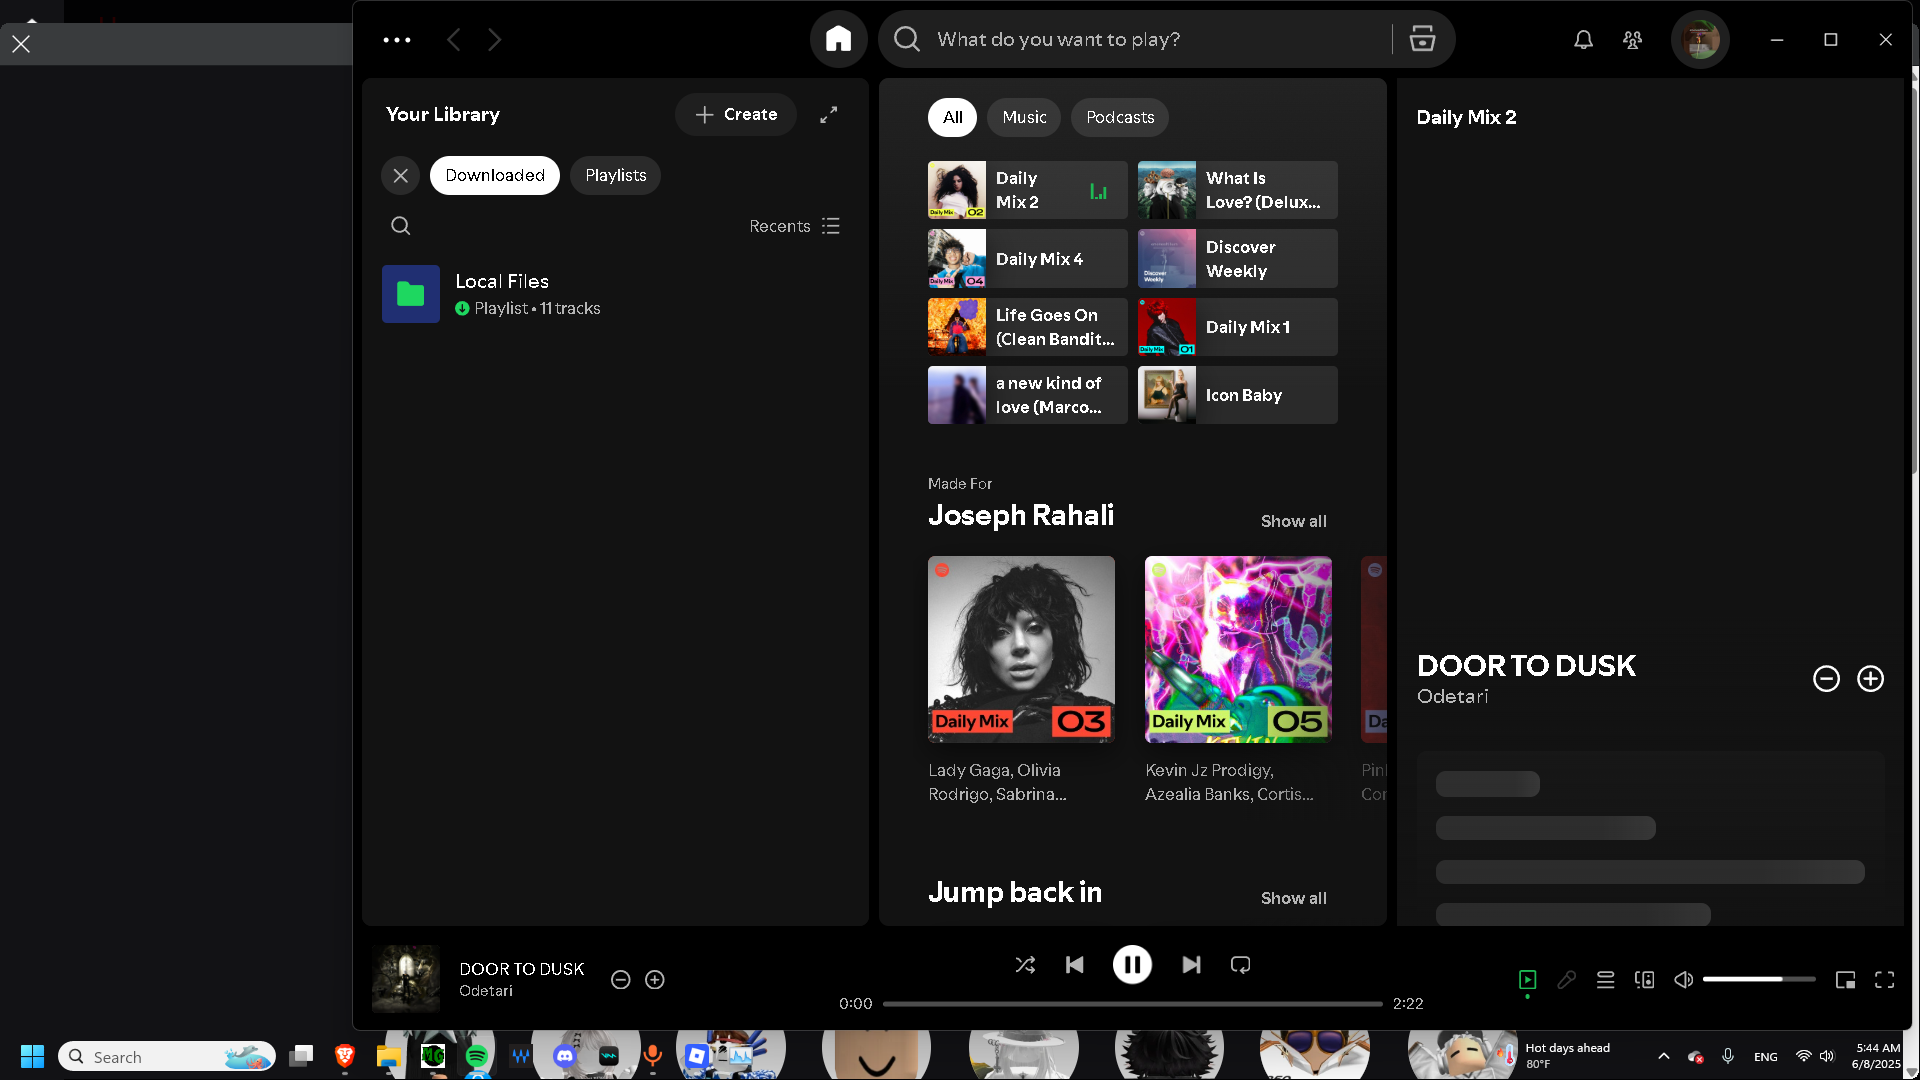This screenshot has width=1920, height=1080.
Task: Open Life Goes On (Clean Bandit) tile
Action: pos(1027,327)
